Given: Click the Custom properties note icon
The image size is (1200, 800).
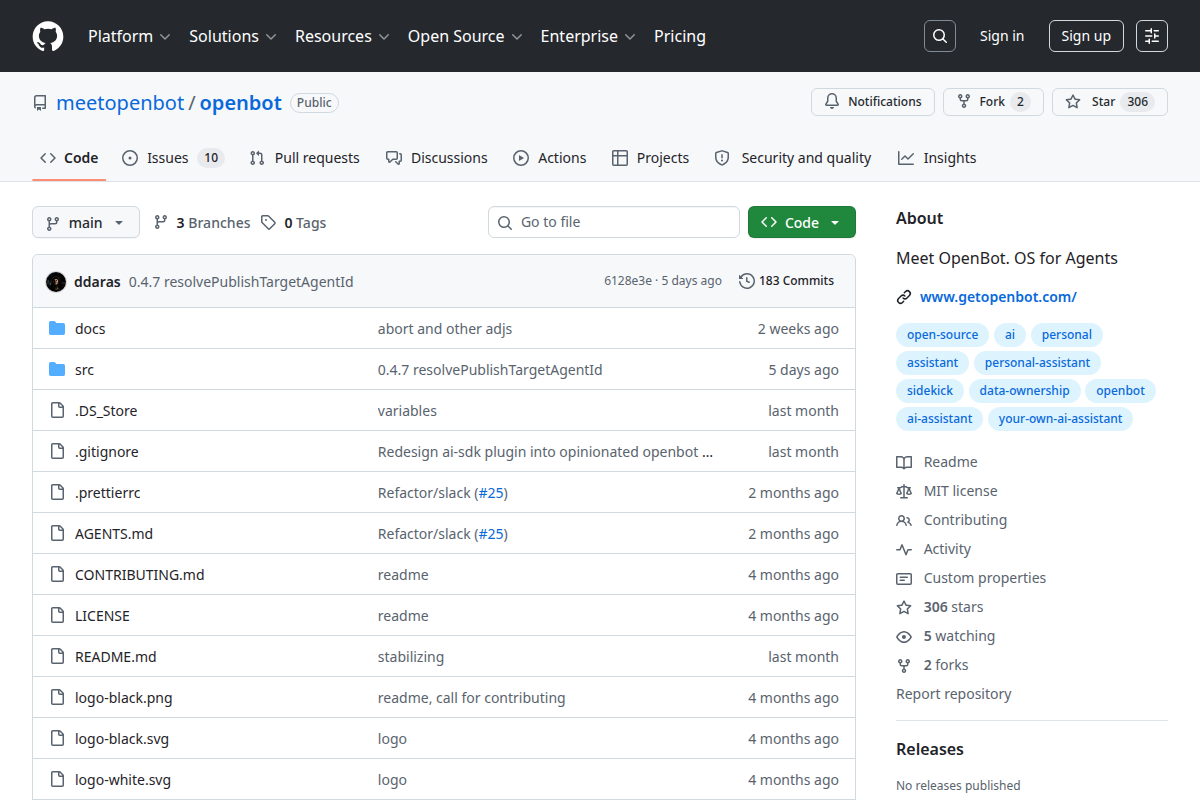Looking at the screenshot, I should click(x=904, y=578).
